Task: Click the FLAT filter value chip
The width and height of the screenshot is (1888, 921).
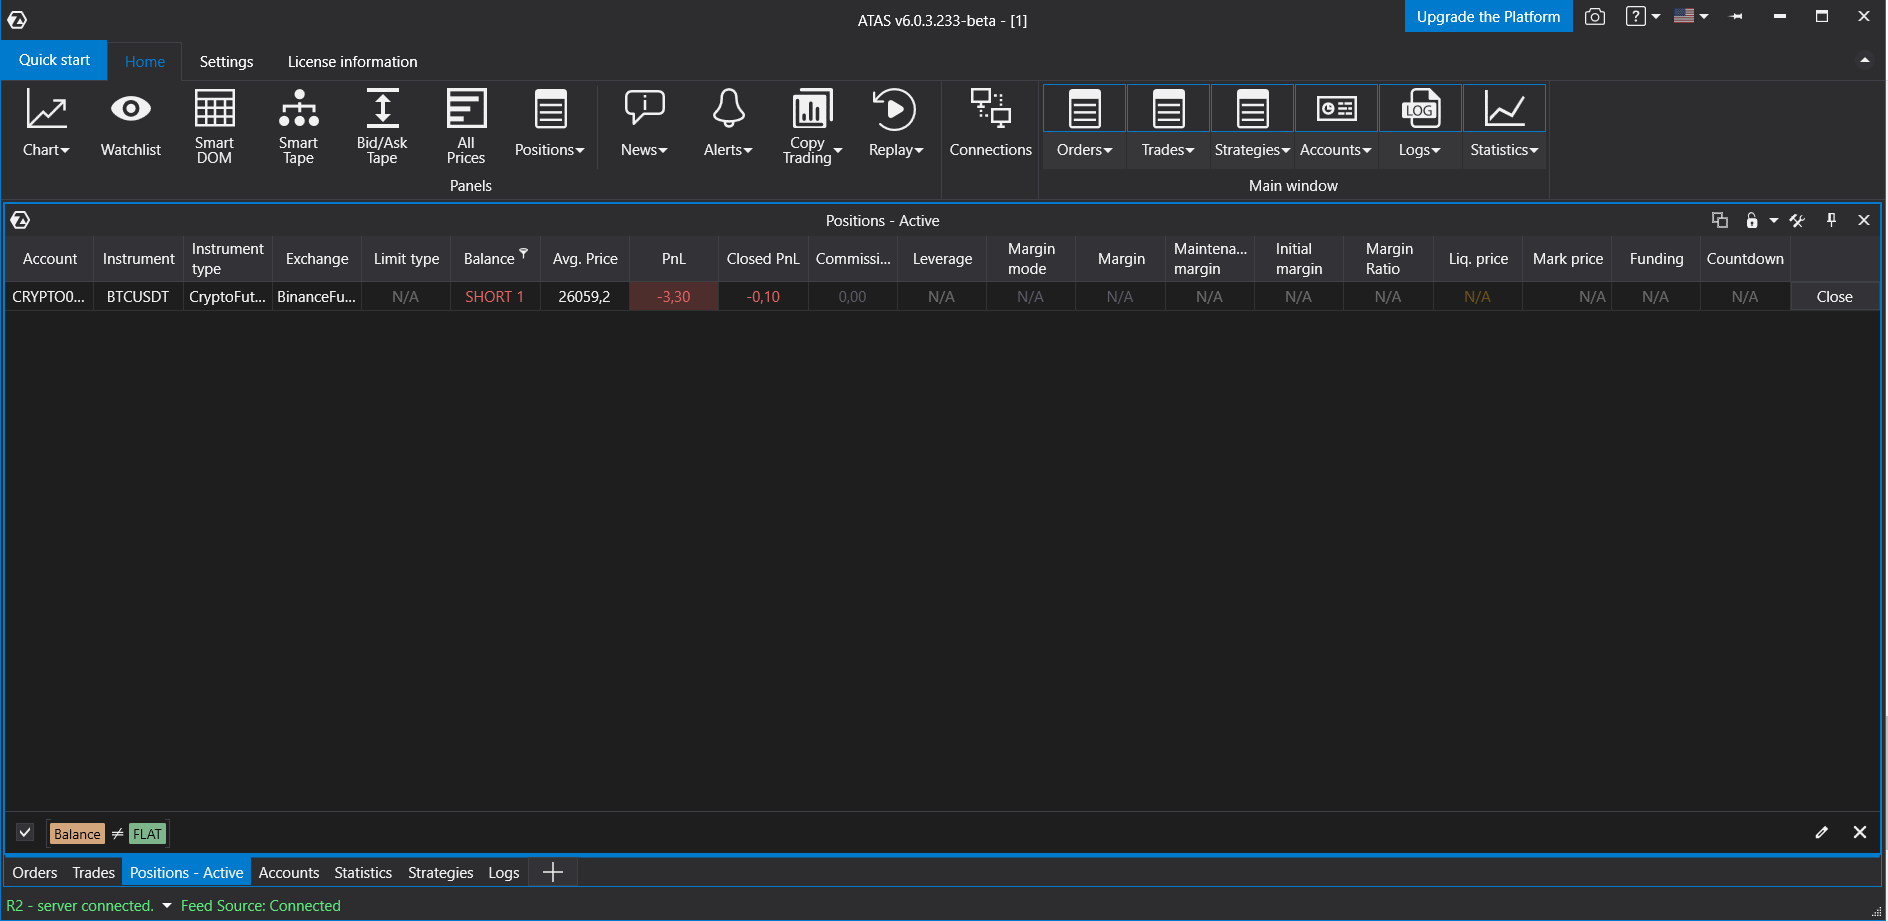Action: tap(147, 833)
